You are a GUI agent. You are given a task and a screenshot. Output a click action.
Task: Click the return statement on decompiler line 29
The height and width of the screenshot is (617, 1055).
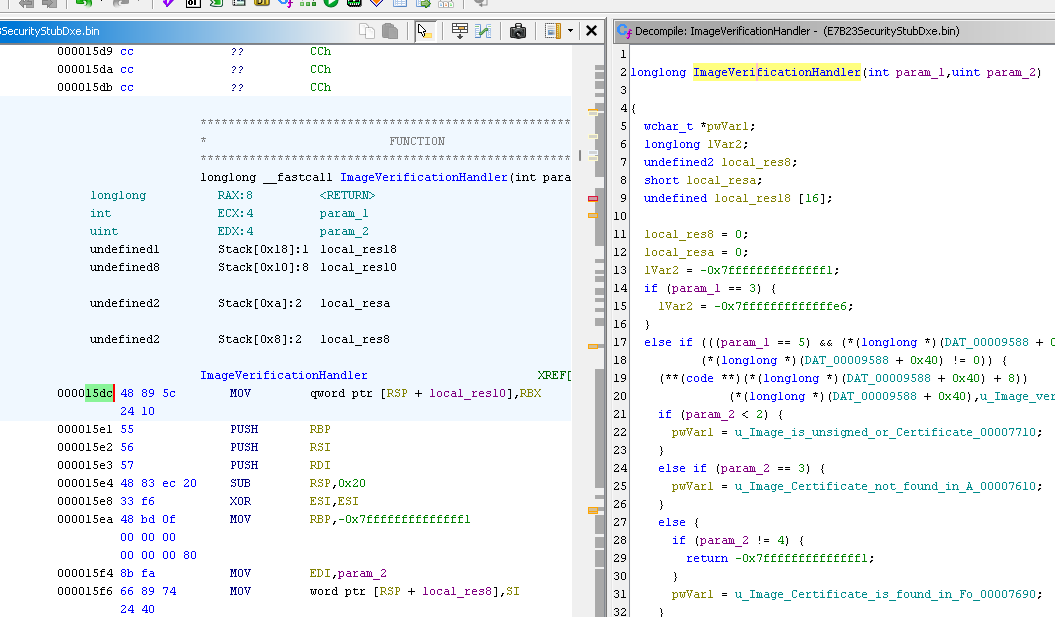[x=780, y=558]
